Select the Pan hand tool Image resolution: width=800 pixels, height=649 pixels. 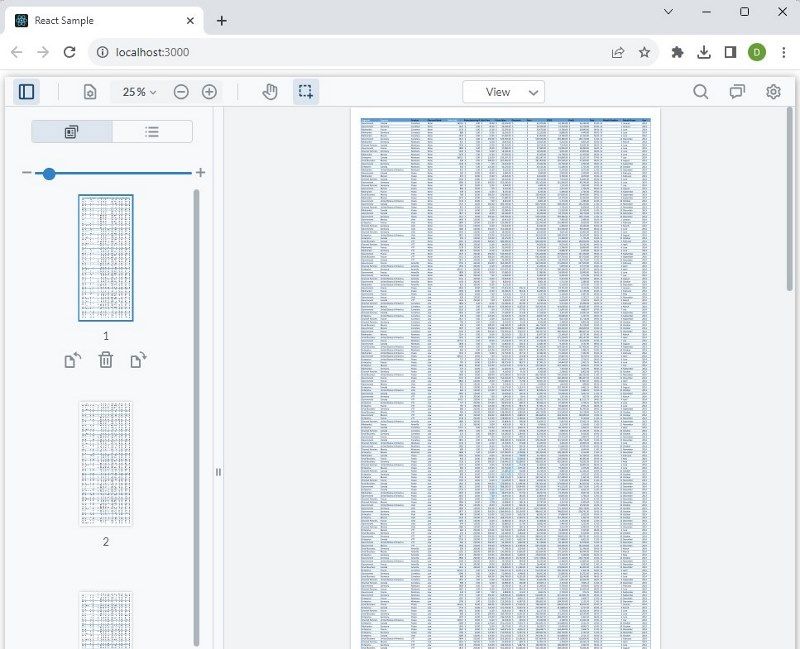click(270, 92)
